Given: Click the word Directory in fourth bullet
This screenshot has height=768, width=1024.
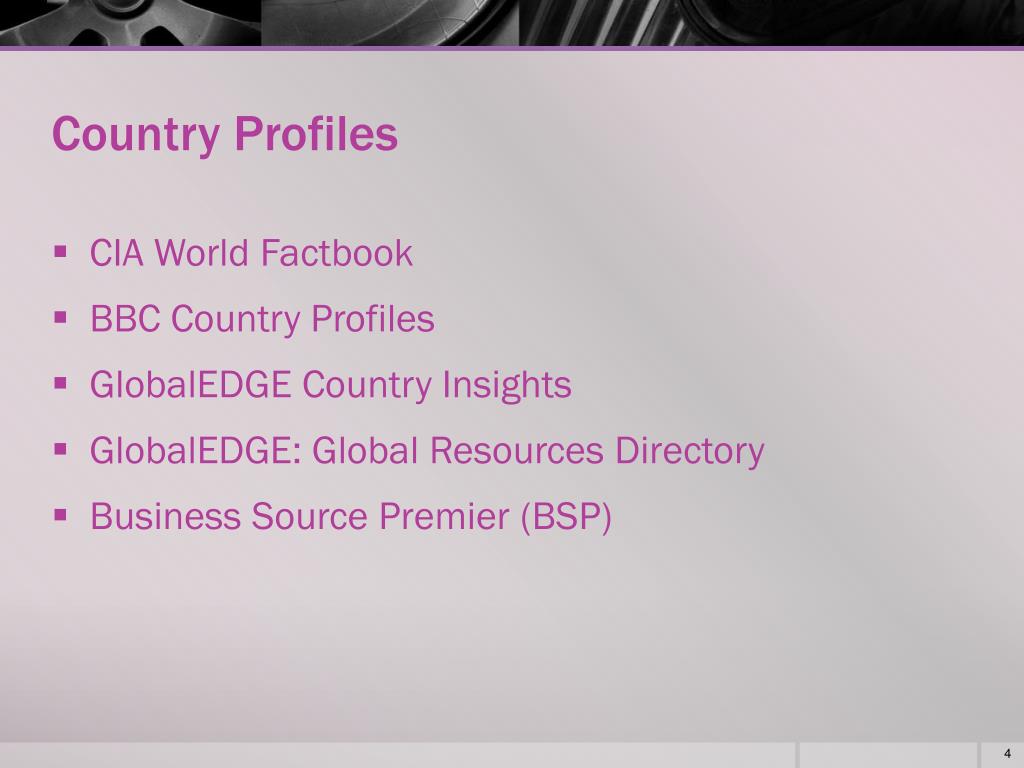Looking at the screenshot, I should pos(690,451).
